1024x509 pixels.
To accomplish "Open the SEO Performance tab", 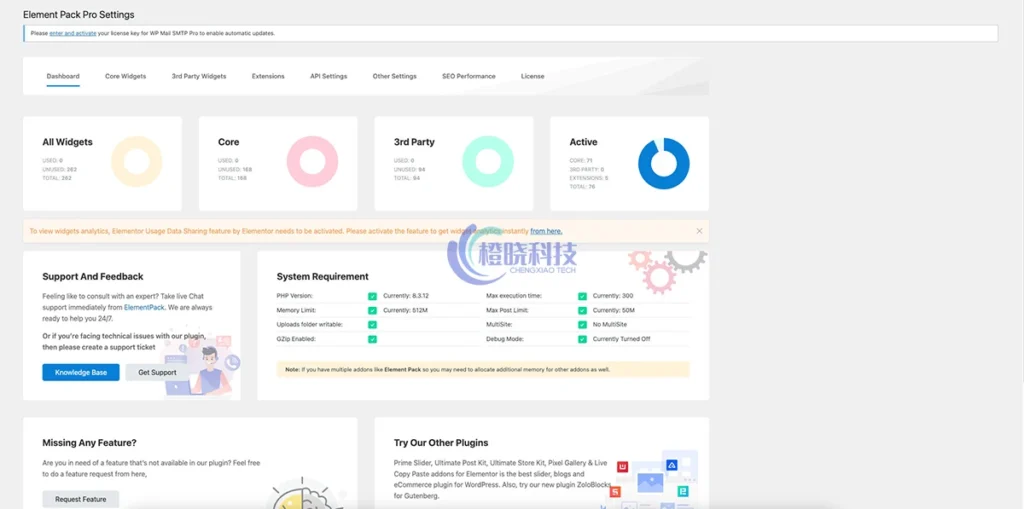I will pyautogui.click(x=468, y=76).
